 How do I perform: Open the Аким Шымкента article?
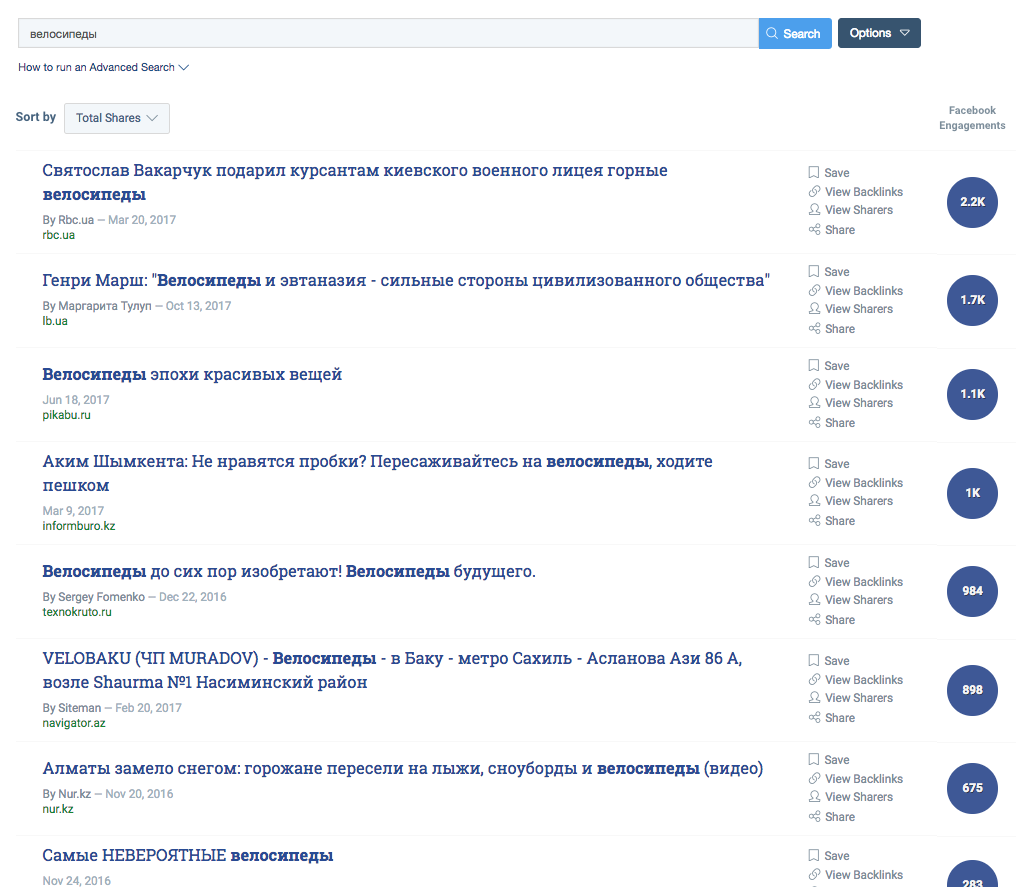[377, 473]
